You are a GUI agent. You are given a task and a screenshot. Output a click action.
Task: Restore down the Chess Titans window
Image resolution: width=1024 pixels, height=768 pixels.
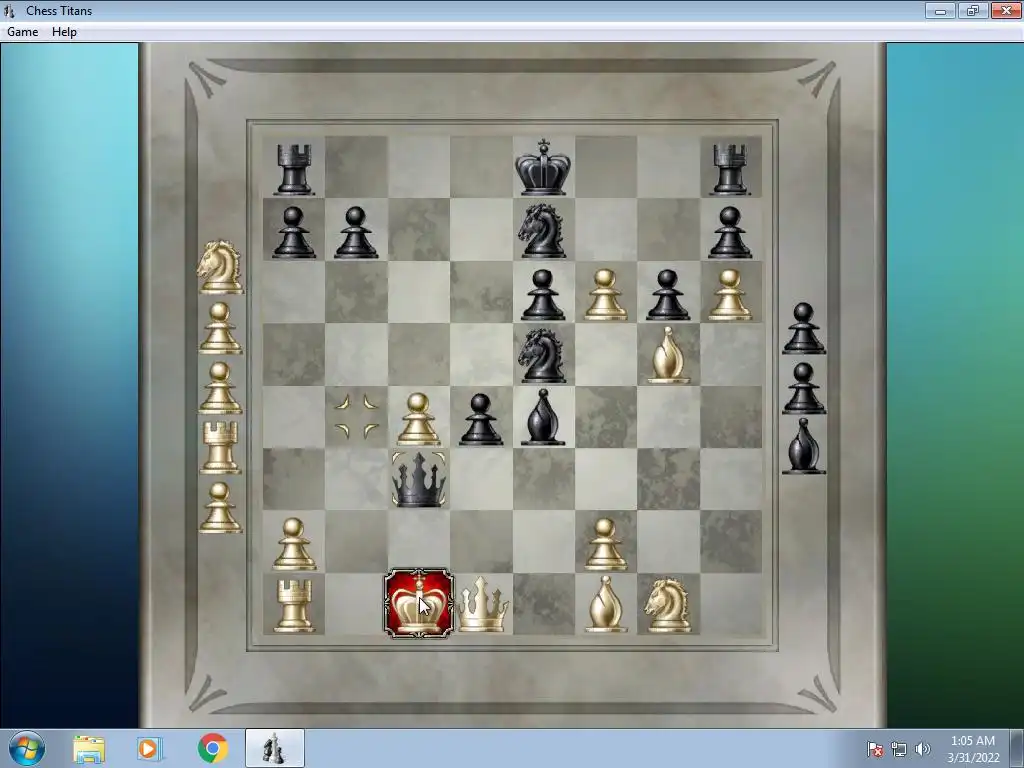pos(973,10)
